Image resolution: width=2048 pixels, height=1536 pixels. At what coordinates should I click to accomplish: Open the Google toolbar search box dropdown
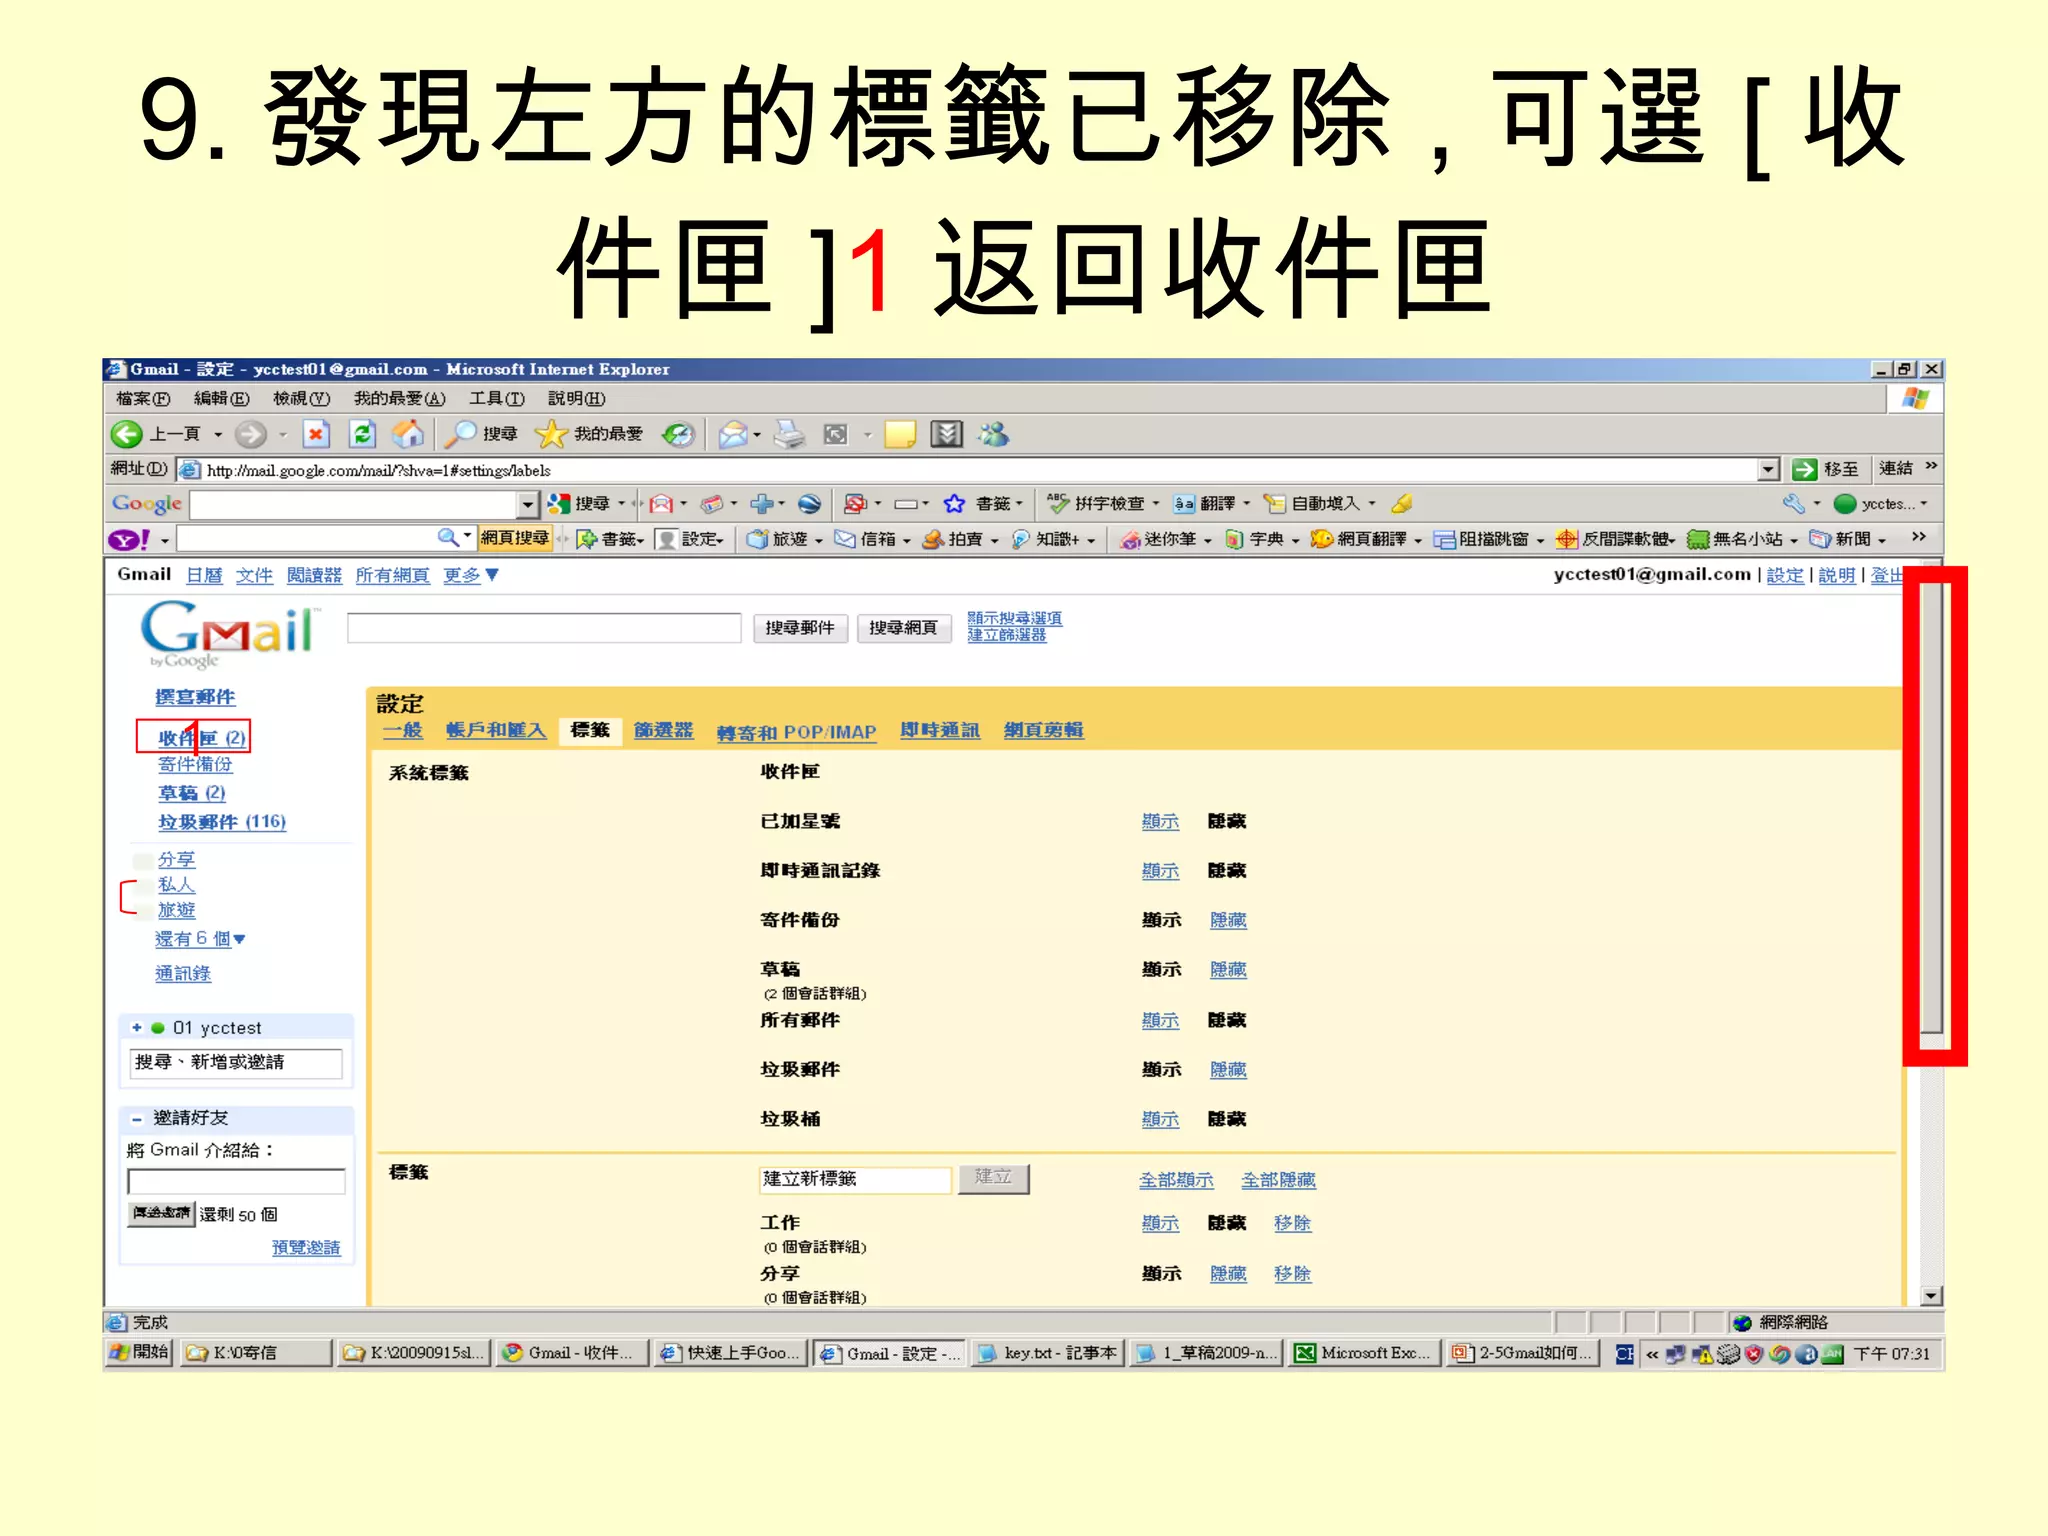point(527,504)
